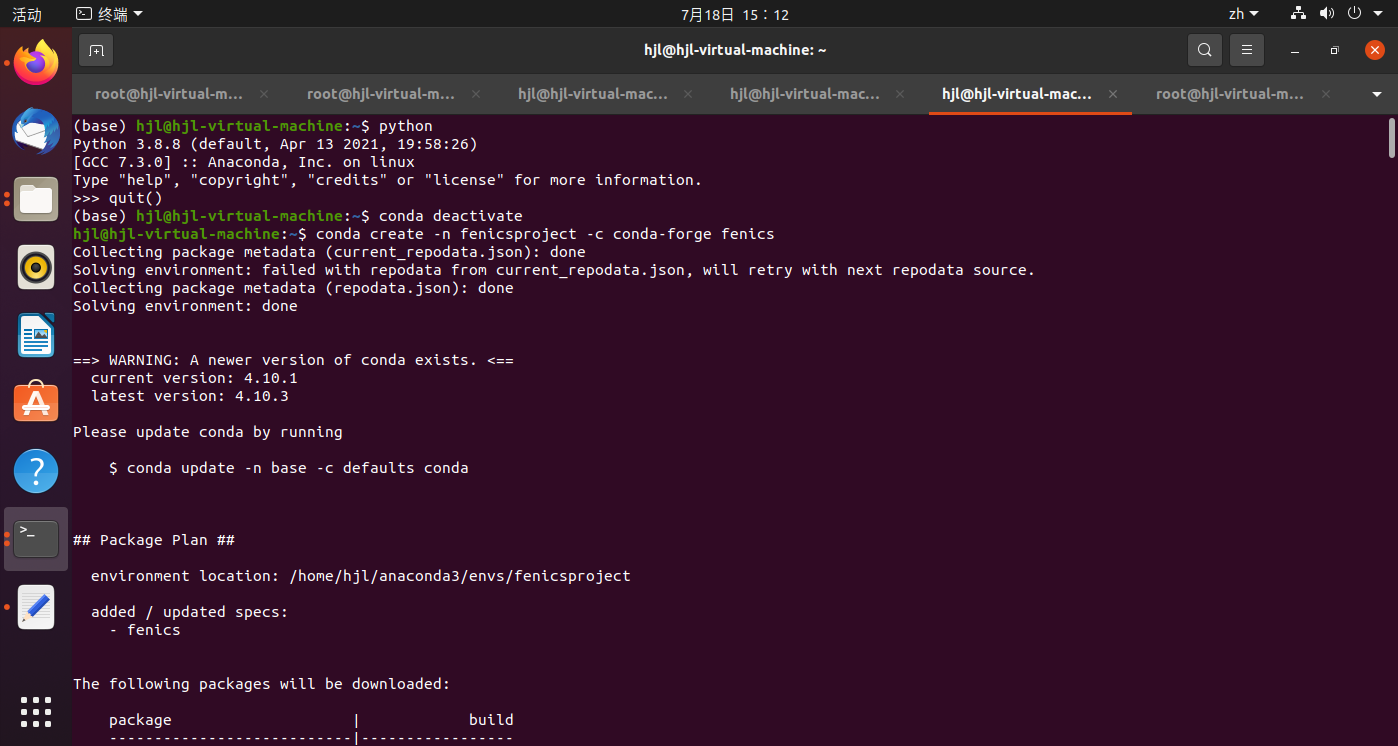Open the text editor from the dock
Screen dimensions: 1398x746
click(x=35, y=607)
